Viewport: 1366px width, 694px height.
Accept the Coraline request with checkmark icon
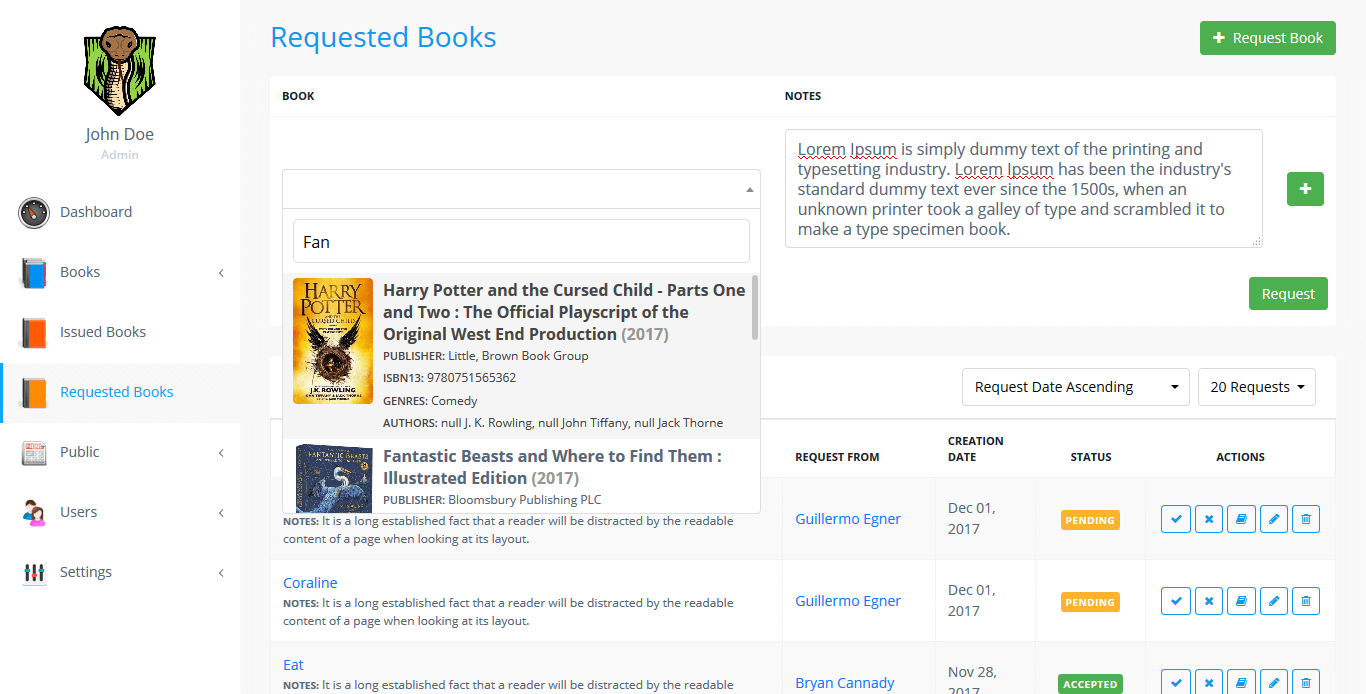[1176, 601]
